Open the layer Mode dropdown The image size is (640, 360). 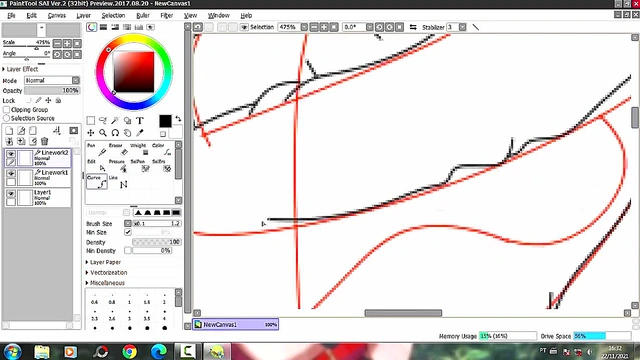click(76, 80)
